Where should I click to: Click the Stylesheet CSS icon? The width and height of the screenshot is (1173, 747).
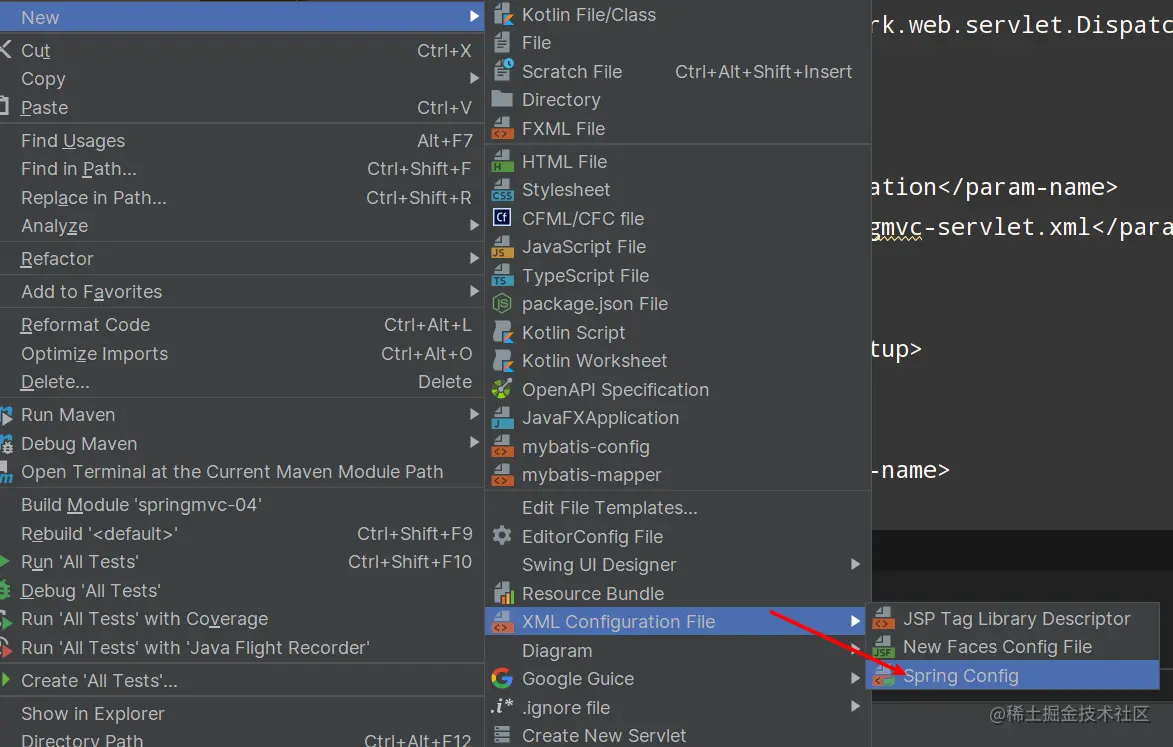(x=503, y=190)
